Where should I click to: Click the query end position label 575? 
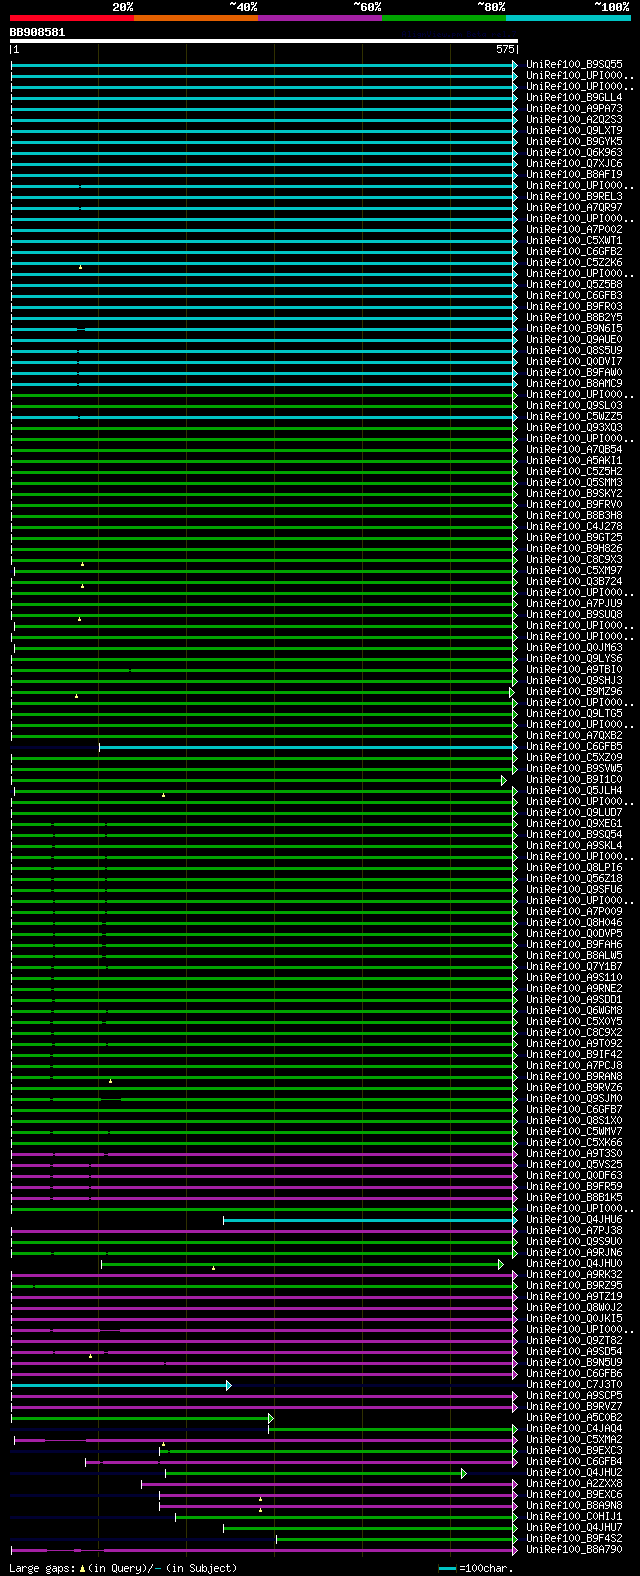(x=505, y=49)
